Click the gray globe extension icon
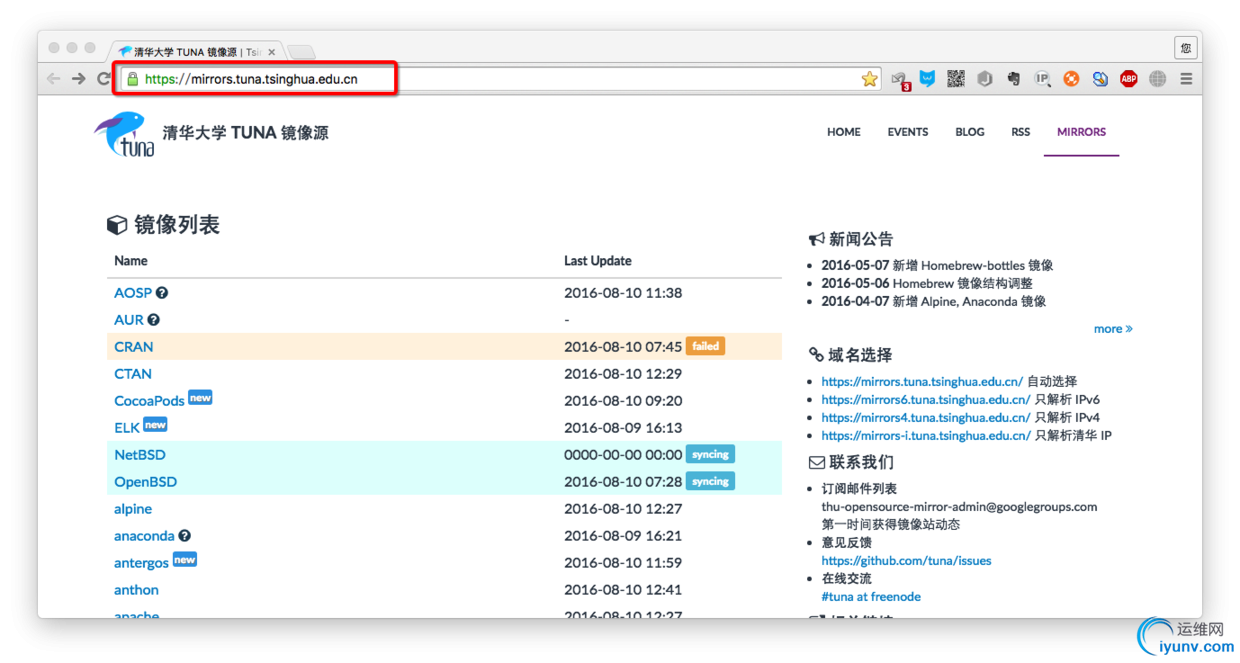This screenshot has width=1240, height=663. coord(1157,78)
